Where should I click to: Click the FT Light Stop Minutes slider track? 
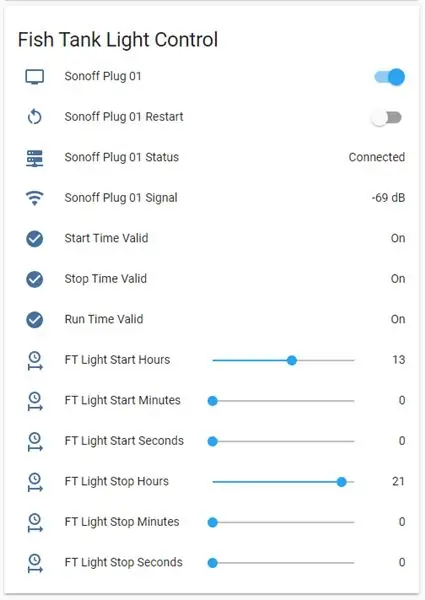pyautogui.click(x=283, y=522)
